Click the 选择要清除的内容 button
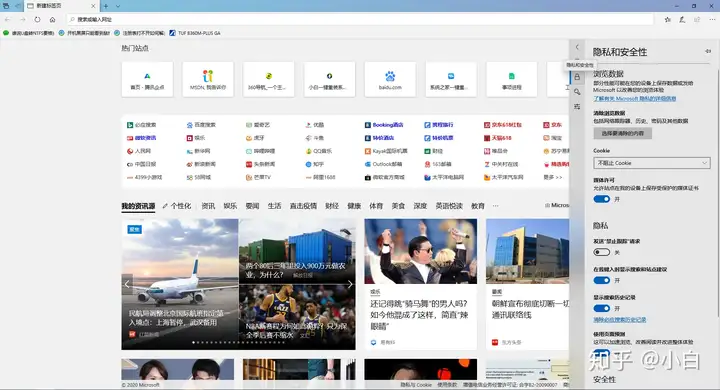This screenshot has height=390, width=720. click(x=623, y=133)
